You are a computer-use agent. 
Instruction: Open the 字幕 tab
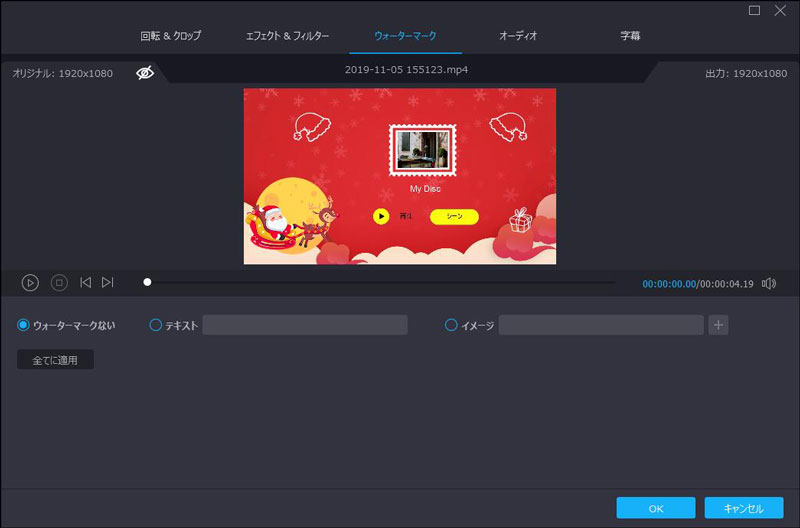(x=630, y=36)
